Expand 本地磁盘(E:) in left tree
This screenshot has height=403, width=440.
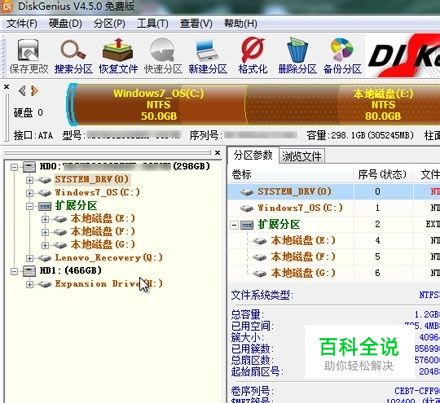(45, 219)
